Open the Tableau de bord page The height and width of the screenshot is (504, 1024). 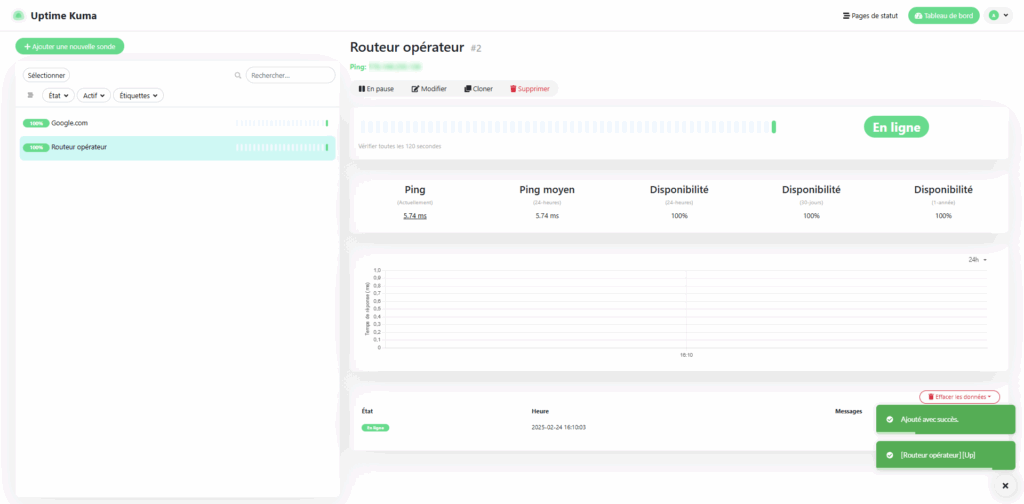tap(943, 16)
